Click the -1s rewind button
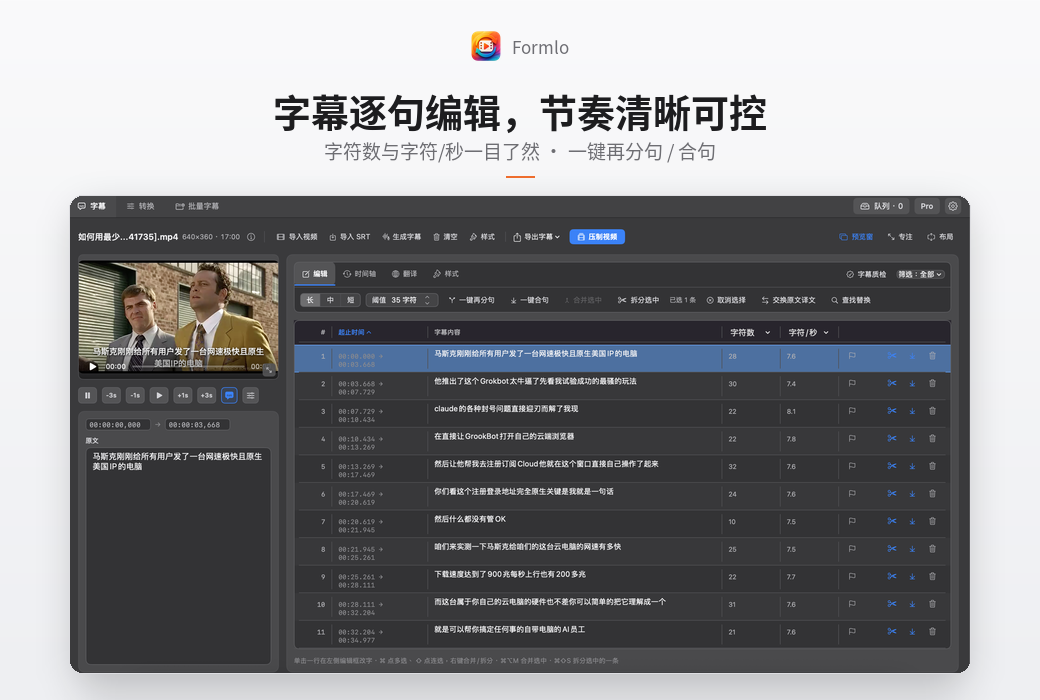The image size is (1040, 700). pyautogui.click(x=135, y=395)
